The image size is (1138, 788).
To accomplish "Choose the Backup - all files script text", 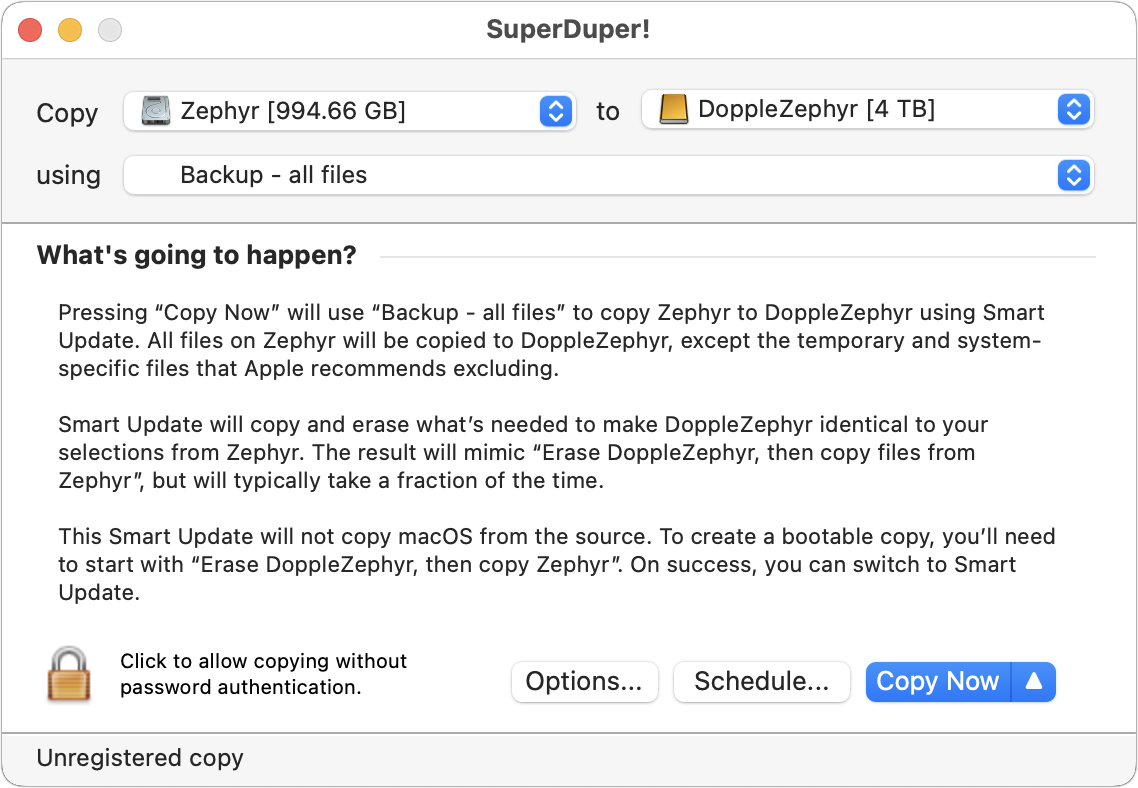I will coord(274,175).
